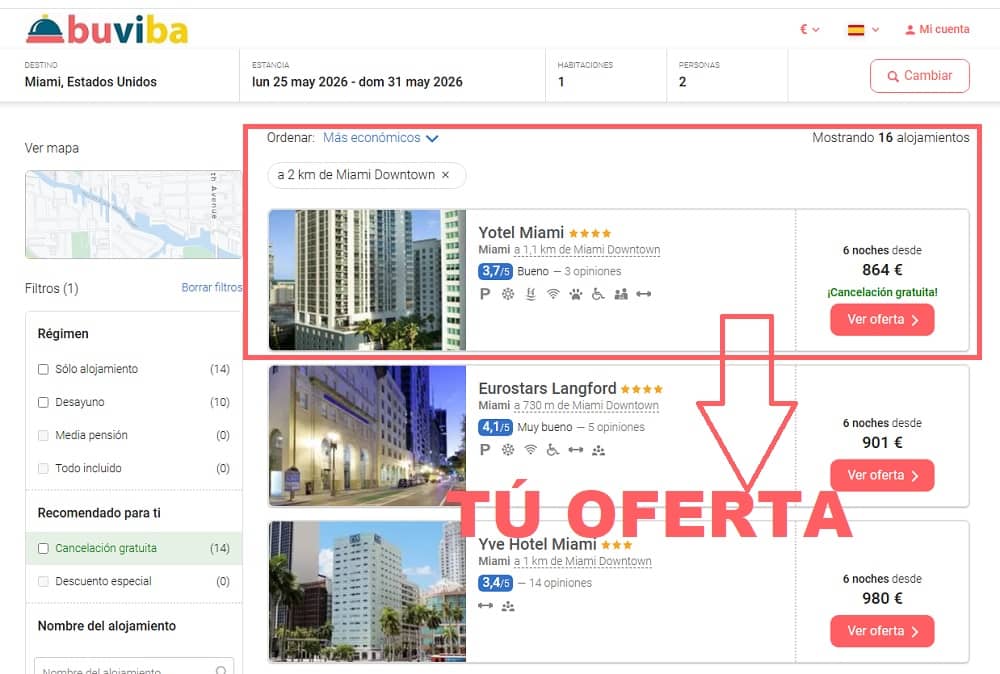Click the '14 opiniones' text
The height and width of the screenshot is (674, 1000).
coord(561,583)
